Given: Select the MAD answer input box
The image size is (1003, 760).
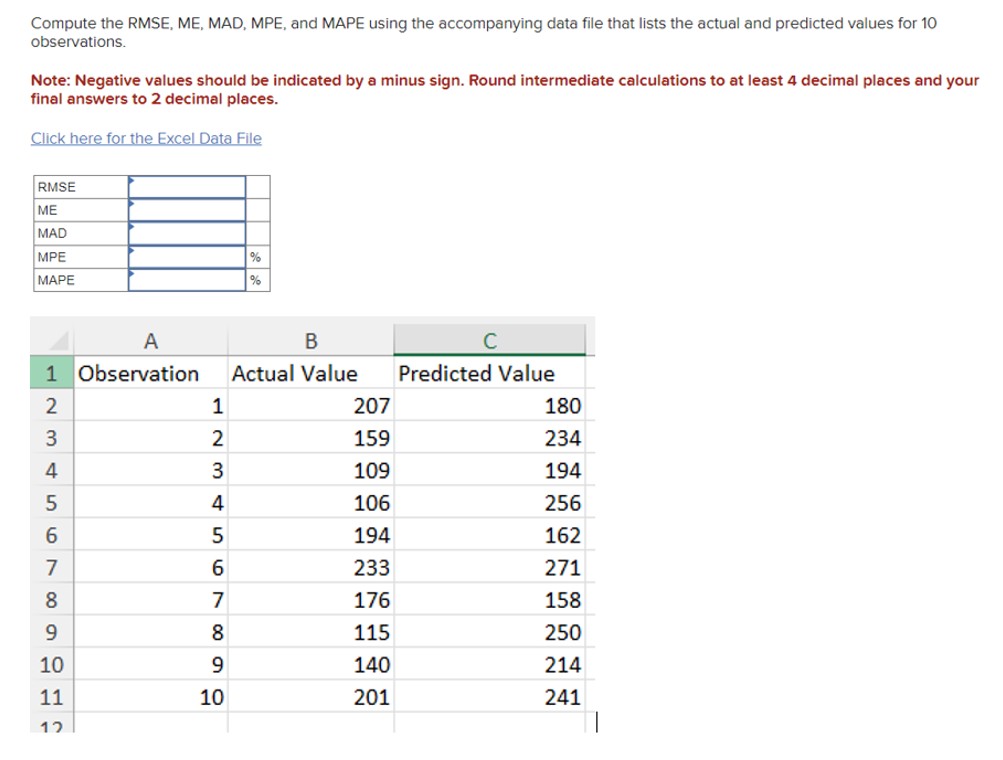Looking at the screenshot, I should (x=185, y=232).
